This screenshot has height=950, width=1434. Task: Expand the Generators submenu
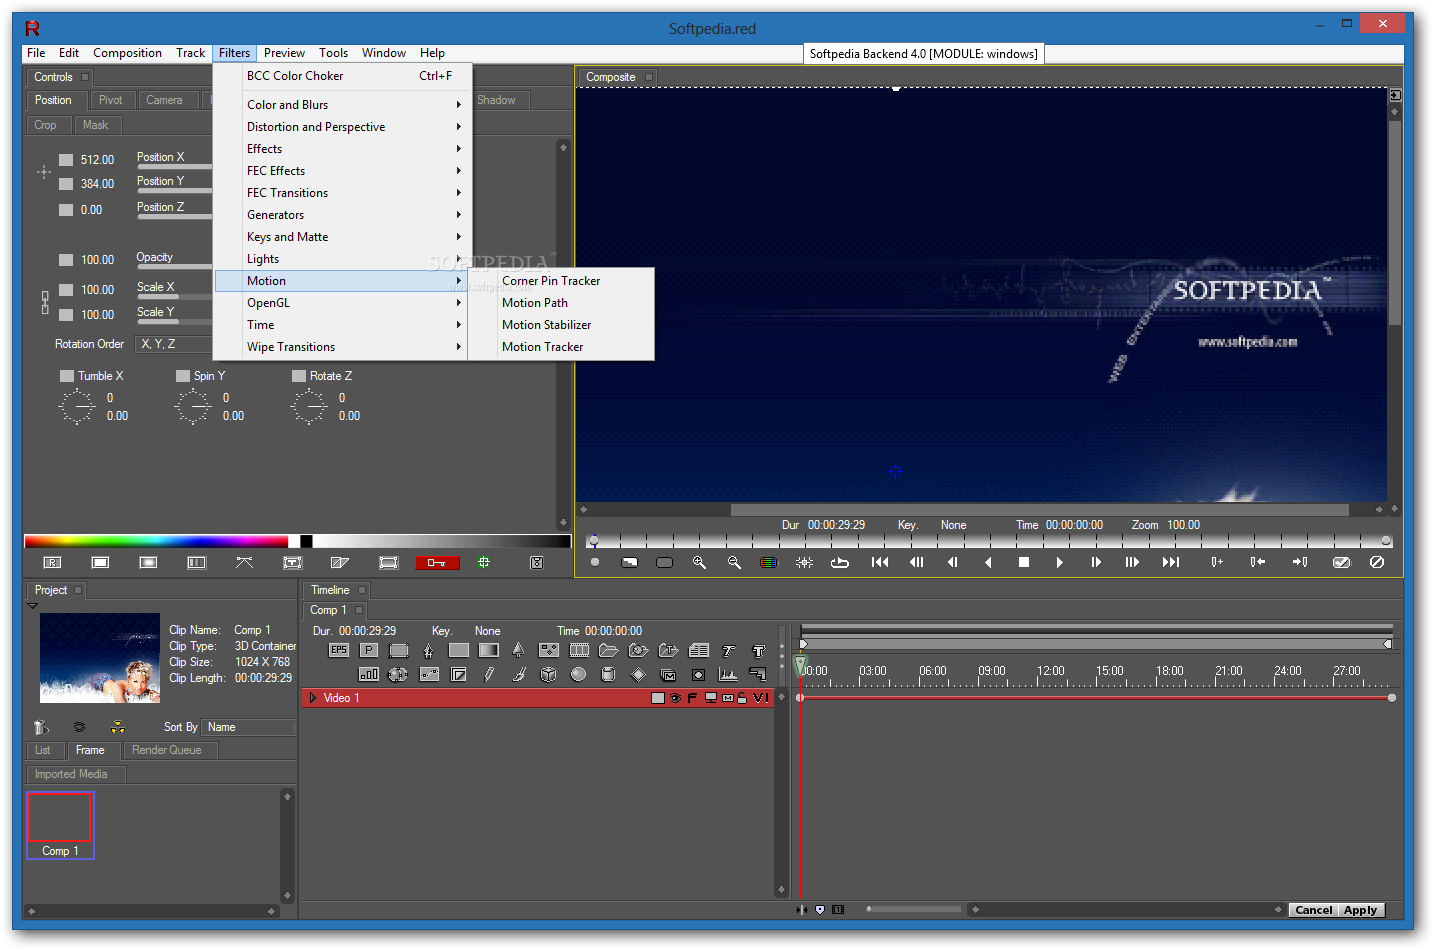(342, 215)
